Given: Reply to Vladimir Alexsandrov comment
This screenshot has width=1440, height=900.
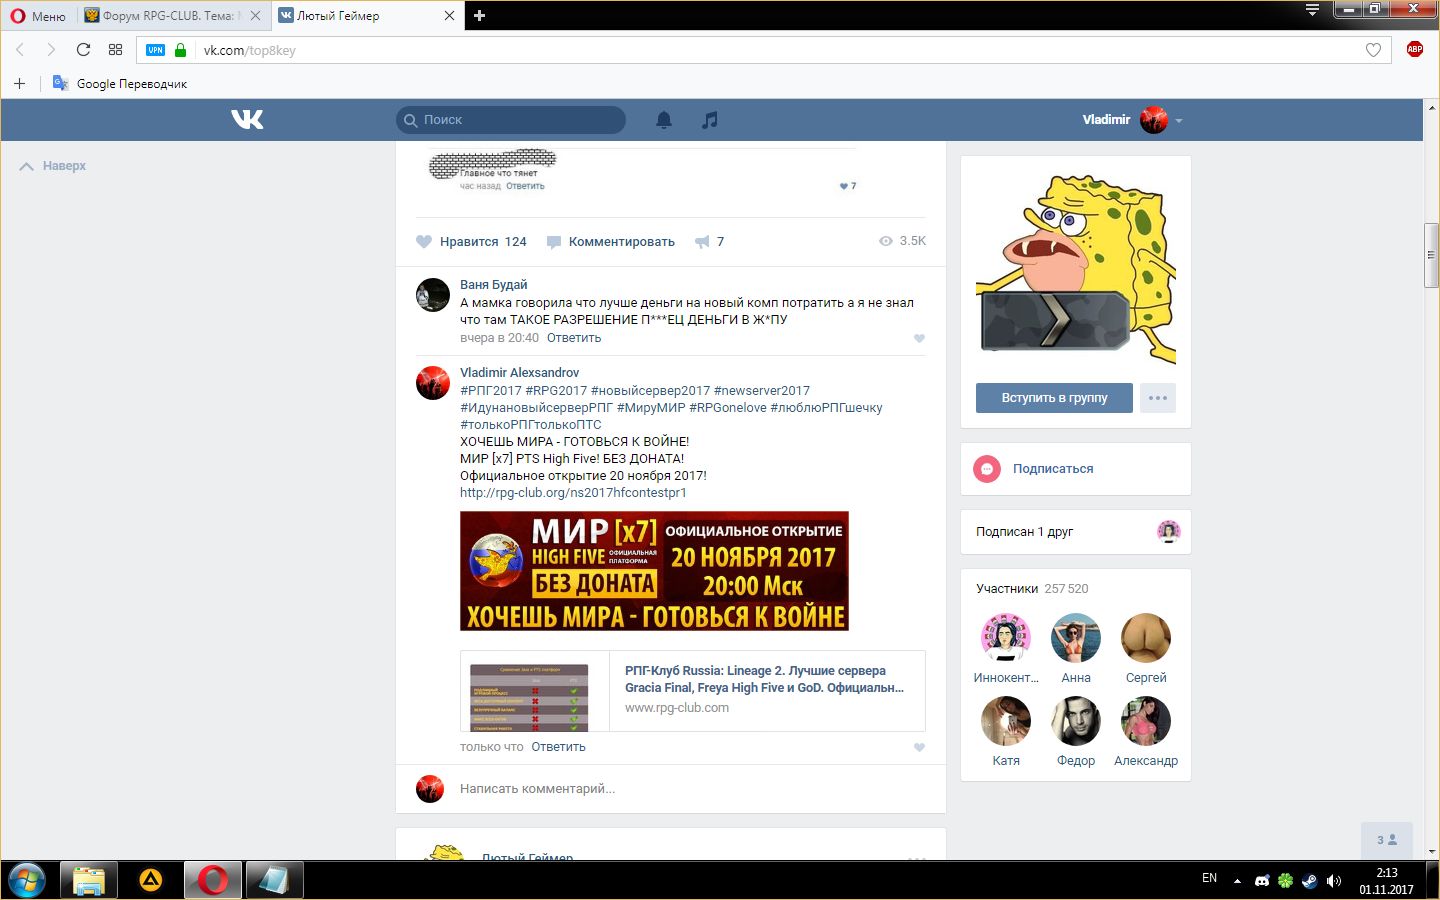Looking at the screenshot, I should pyautogui.click(x=558, y=747).
